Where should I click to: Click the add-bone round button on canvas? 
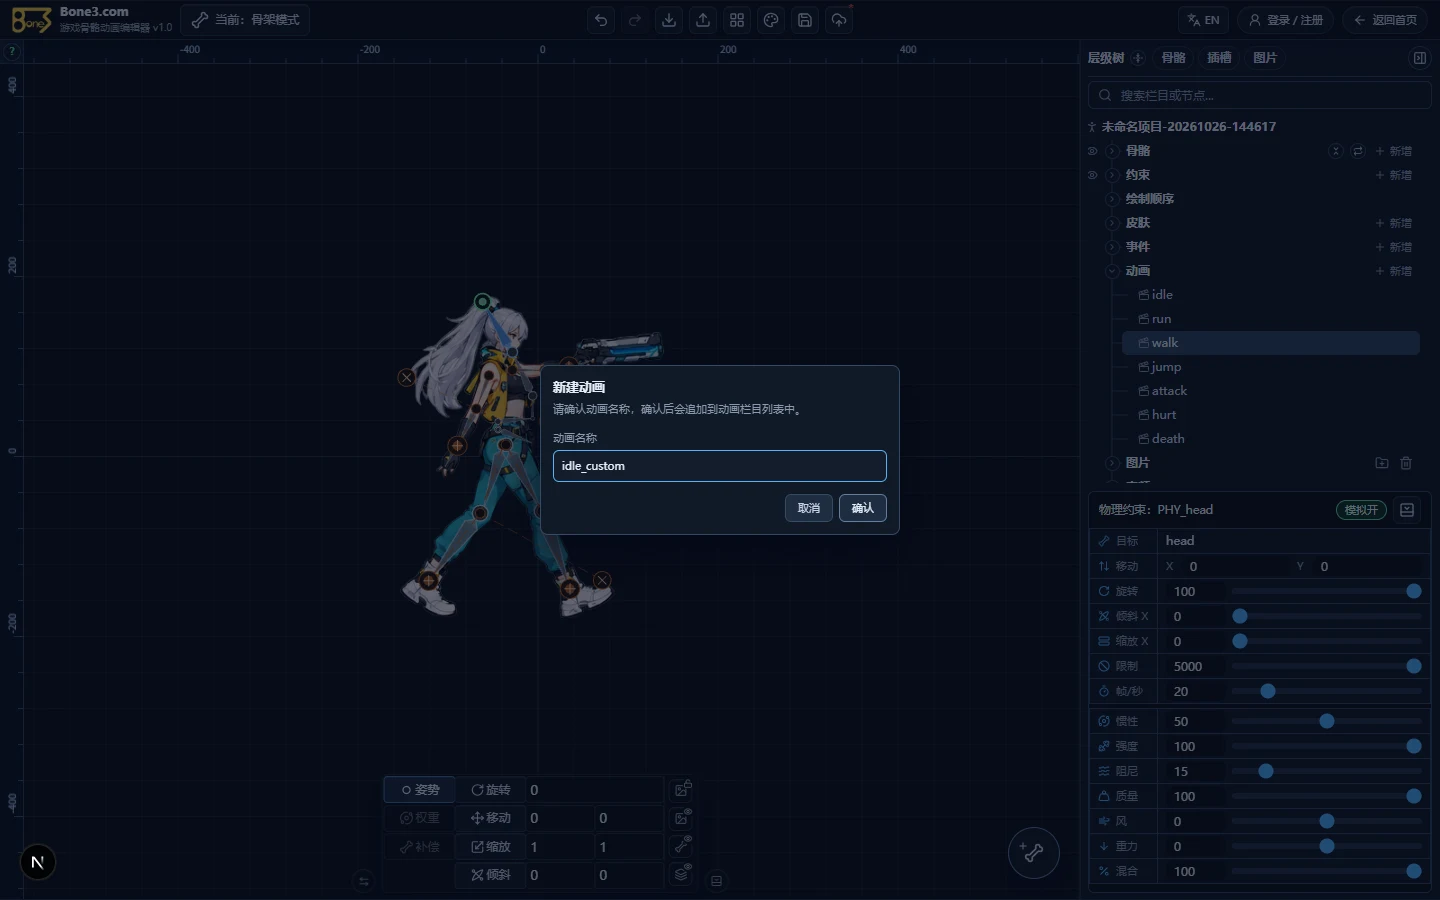click(x=1033, y=853)
